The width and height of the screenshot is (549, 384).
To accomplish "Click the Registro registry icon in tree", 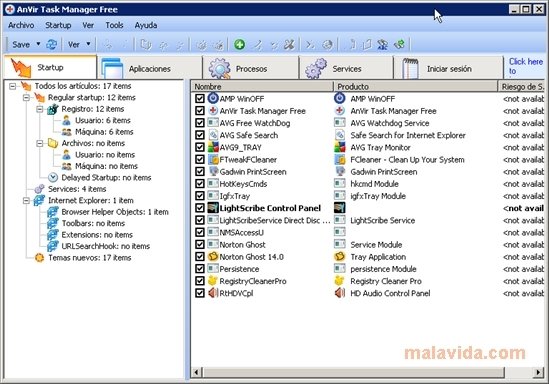I will pos(53,109).
